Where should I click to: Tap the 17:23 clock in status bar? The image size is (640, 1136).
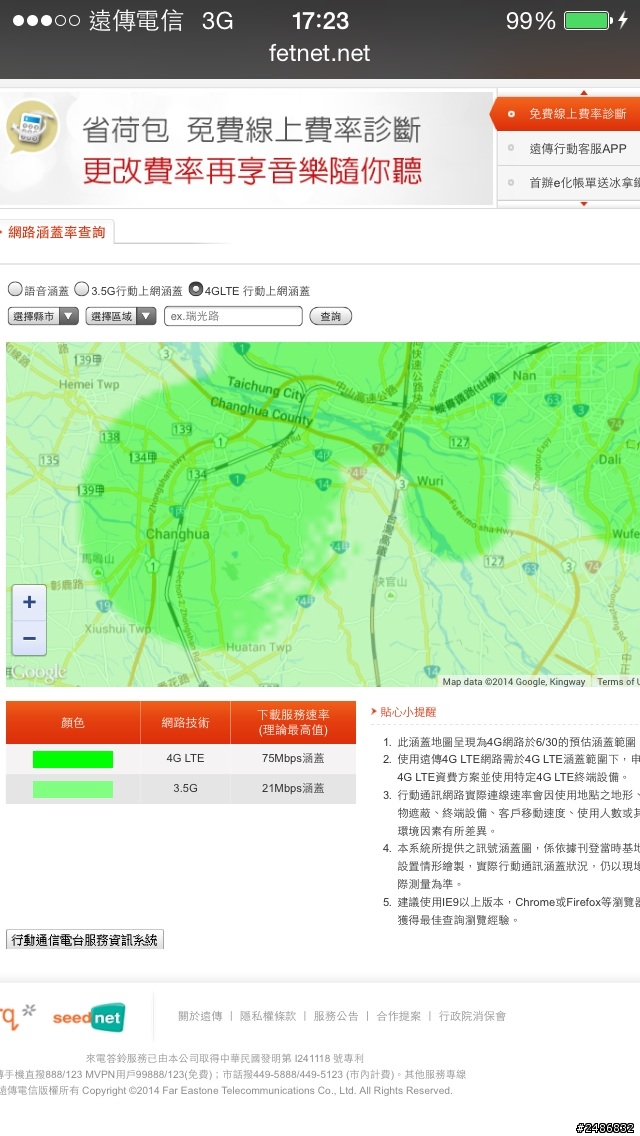point(320,20)
